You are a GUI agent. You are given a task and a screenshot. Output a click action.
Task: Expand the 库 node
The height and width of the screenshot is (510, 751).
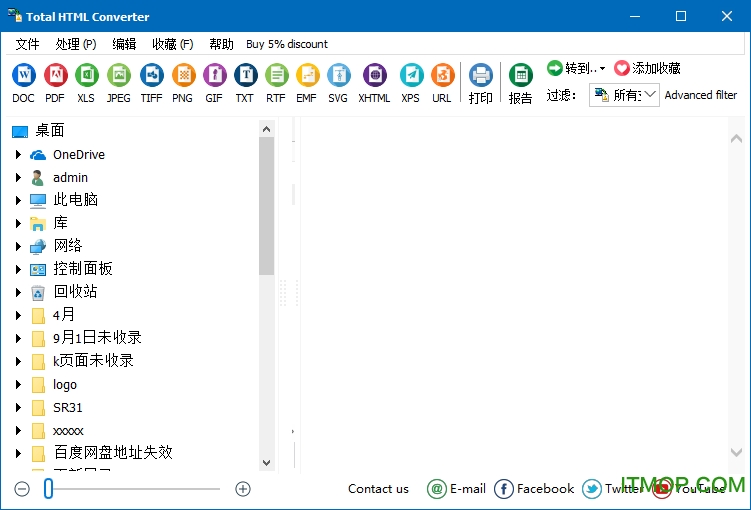pos(18,223)
